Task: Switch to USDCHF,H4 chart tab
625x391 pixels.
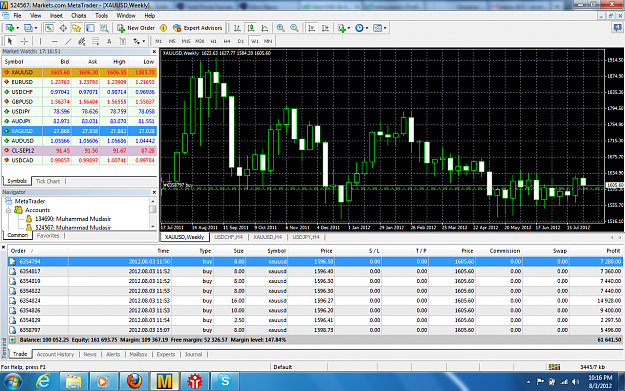Action: [228, 237]
